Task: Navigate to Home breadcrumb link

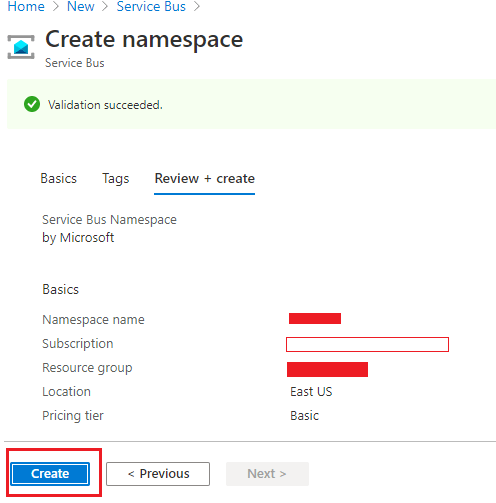Action: click(26, 6)
